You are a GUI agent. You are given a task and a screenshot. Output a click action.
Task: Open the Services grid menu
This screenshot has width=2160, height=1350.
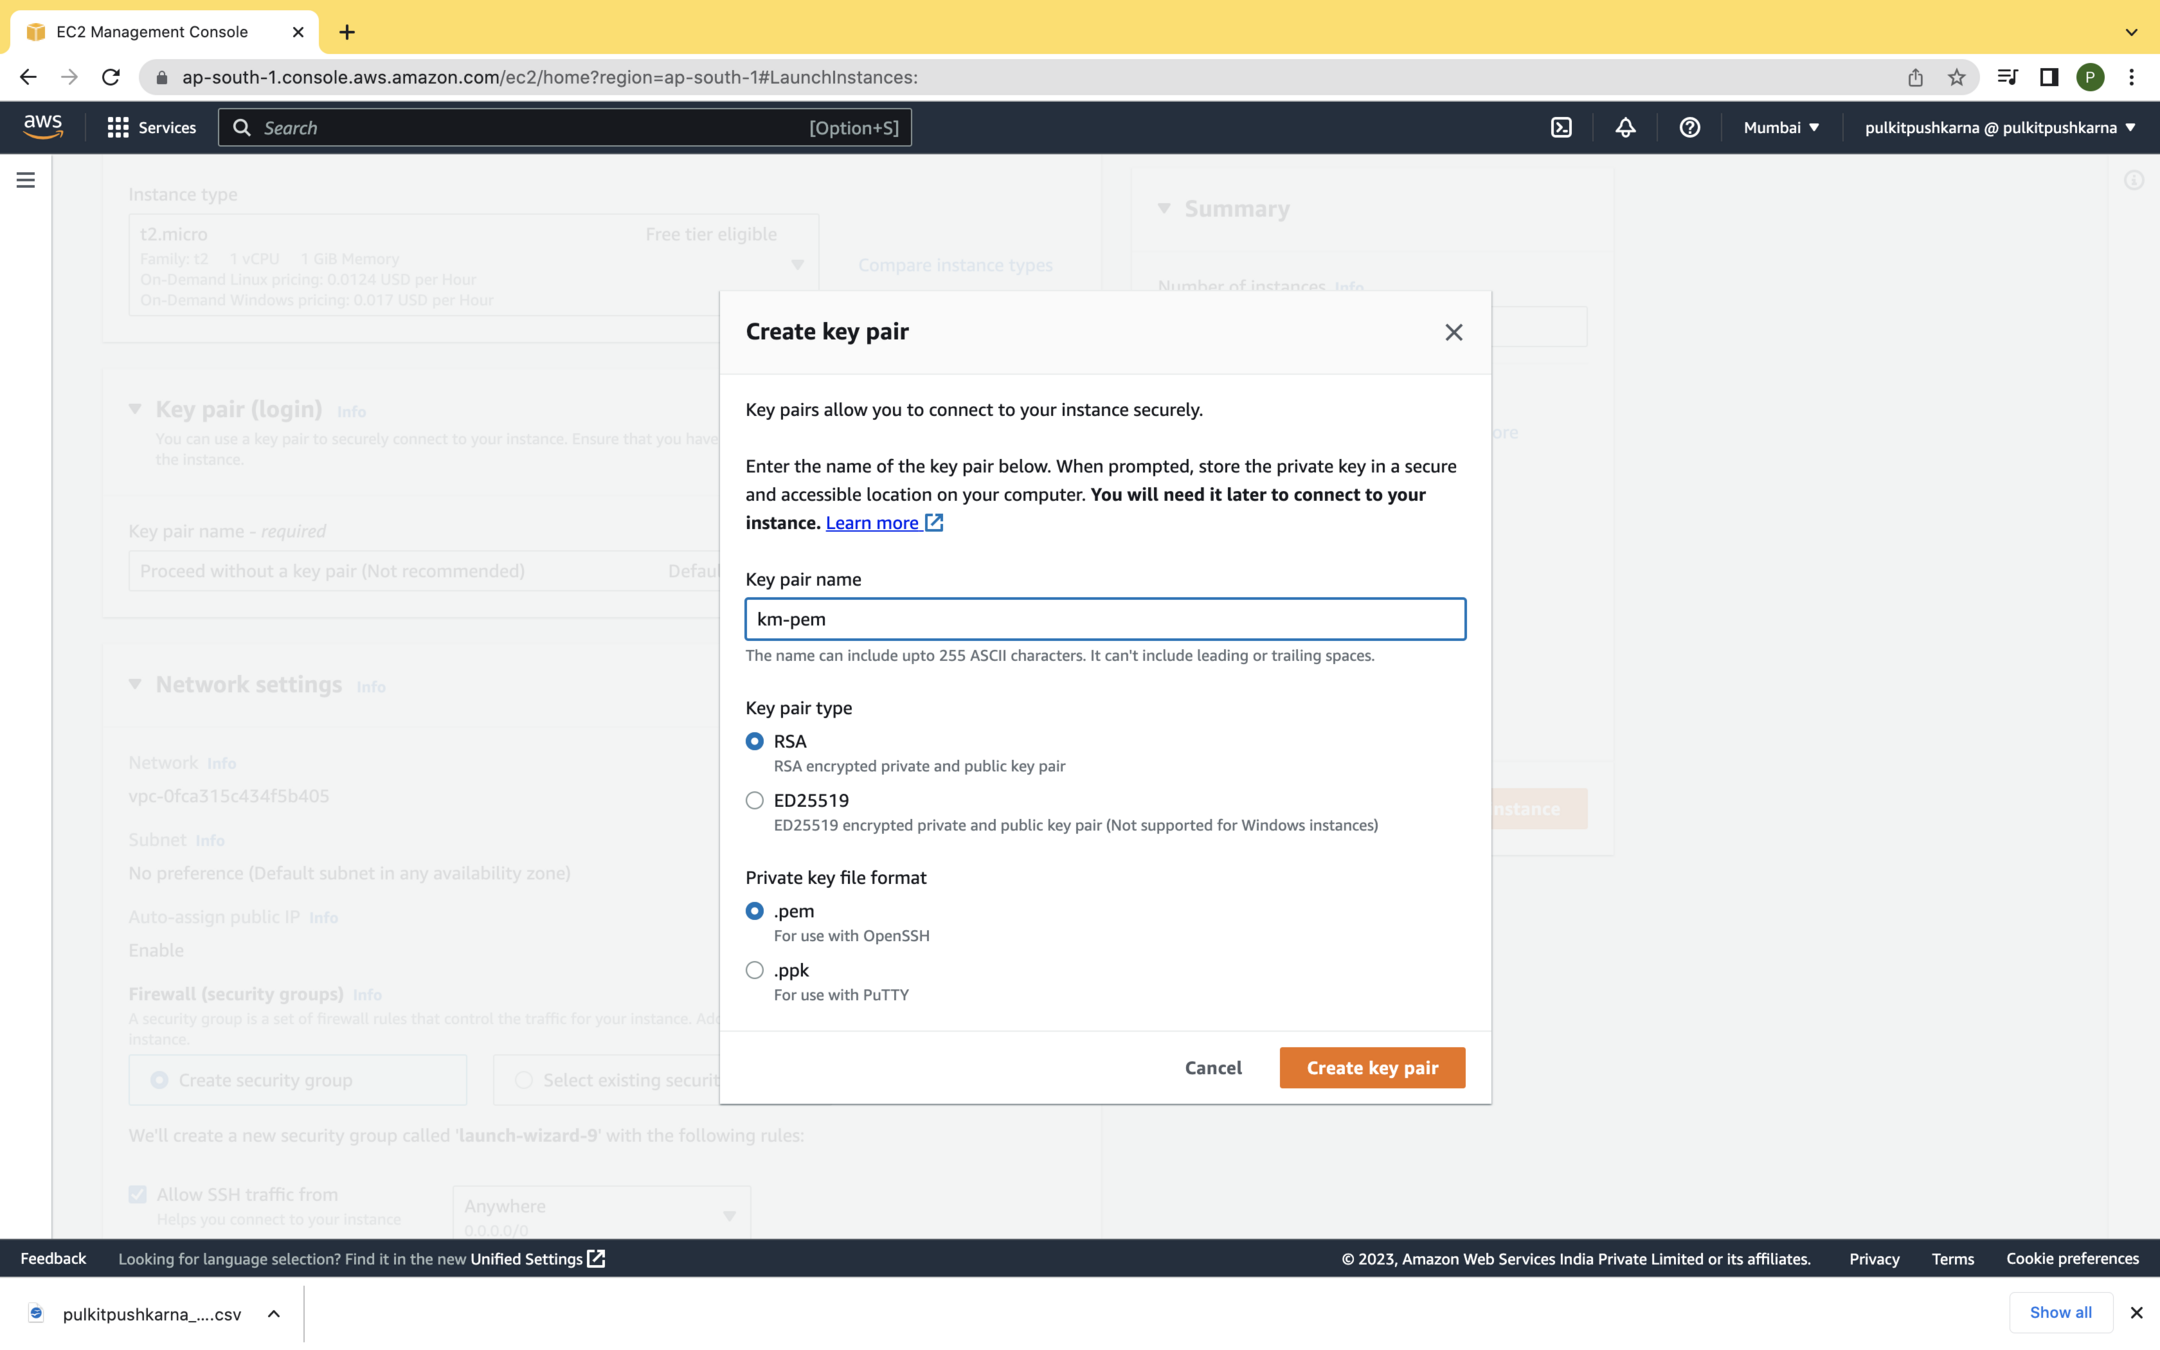[152, 127]
